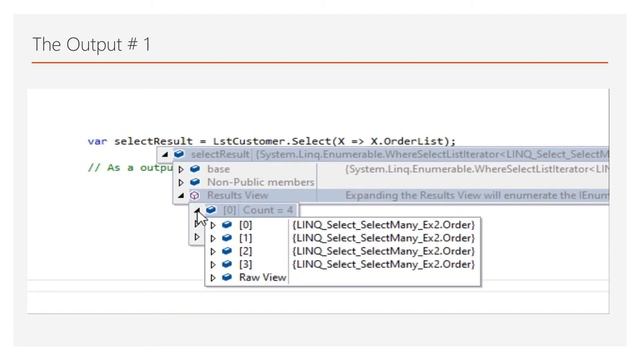Viewport: 640px width, 360px height.
Task: Click first row's LINQ_Select_SelectMany_Ex2.Order value
Action: click(384, 225)
